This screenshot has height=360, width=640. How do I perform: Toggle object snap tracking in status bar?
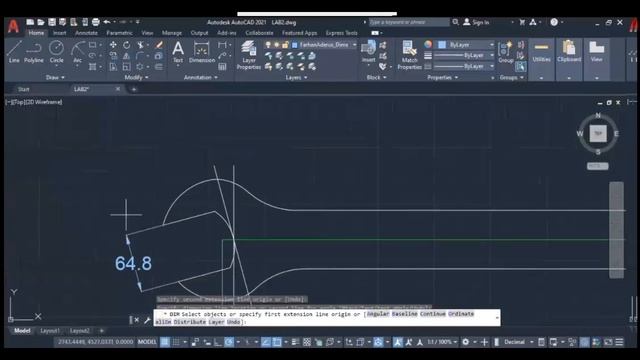click(266, 342)
